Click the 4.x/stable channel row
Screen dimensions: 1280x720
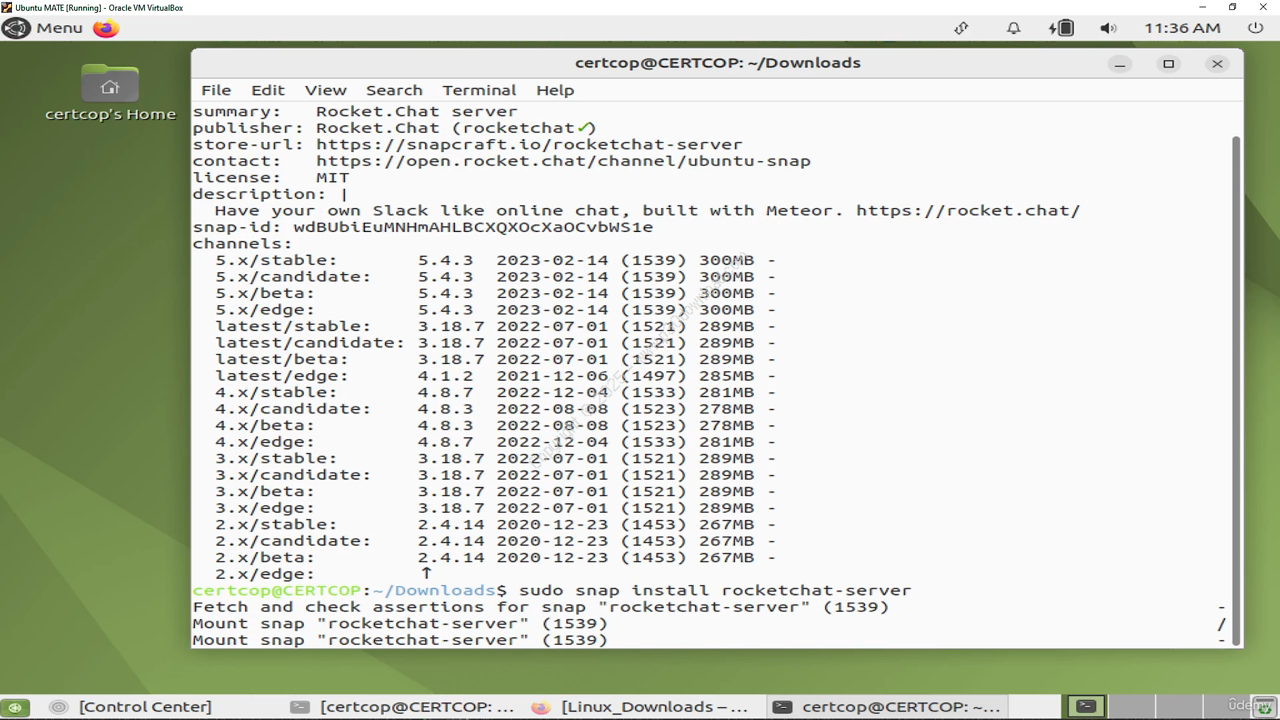click(x=495, y=392)
